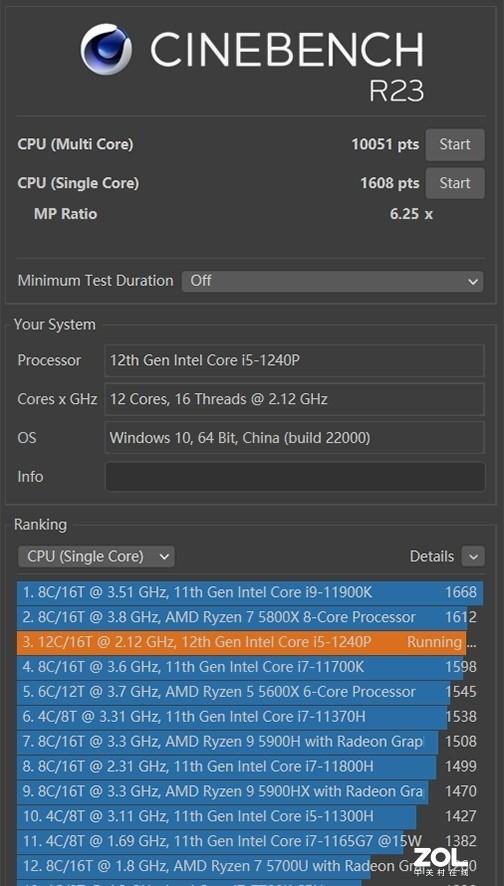Start the CPU Single Core test
This screenshot has height=886, width=504.
[455, 183]
